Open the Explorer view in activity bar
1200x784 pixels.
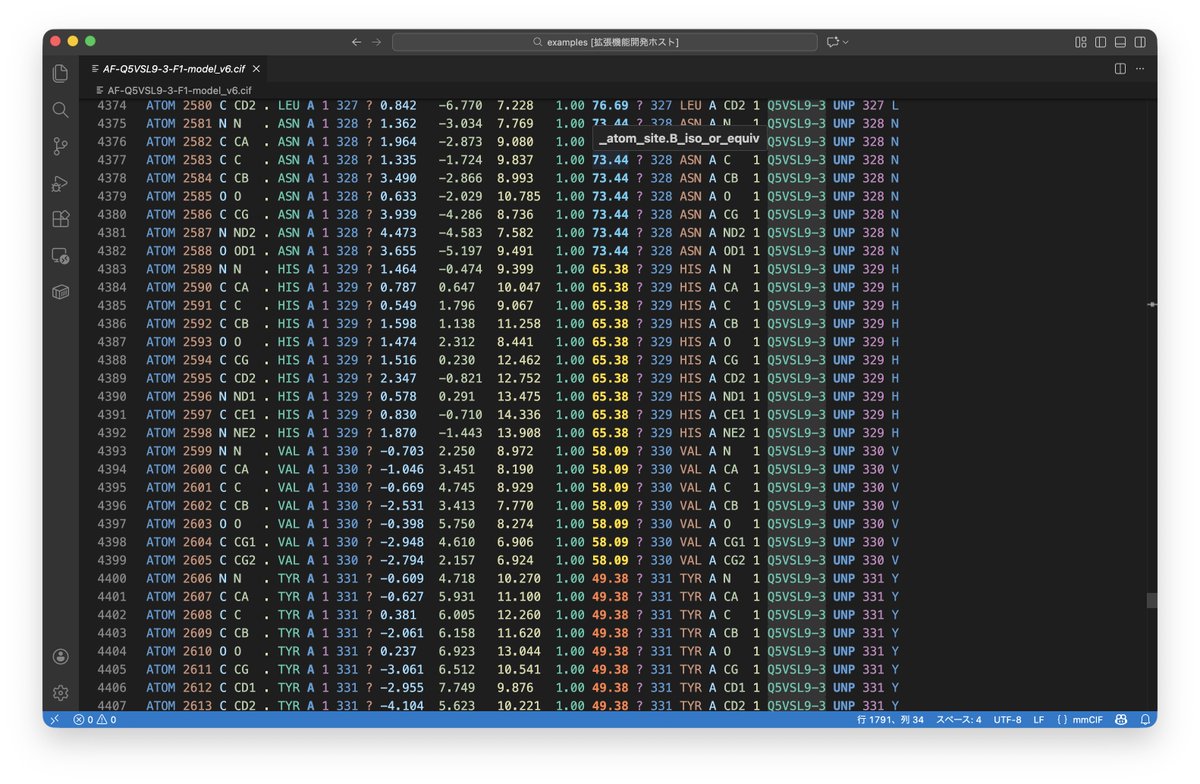point(60,73)
